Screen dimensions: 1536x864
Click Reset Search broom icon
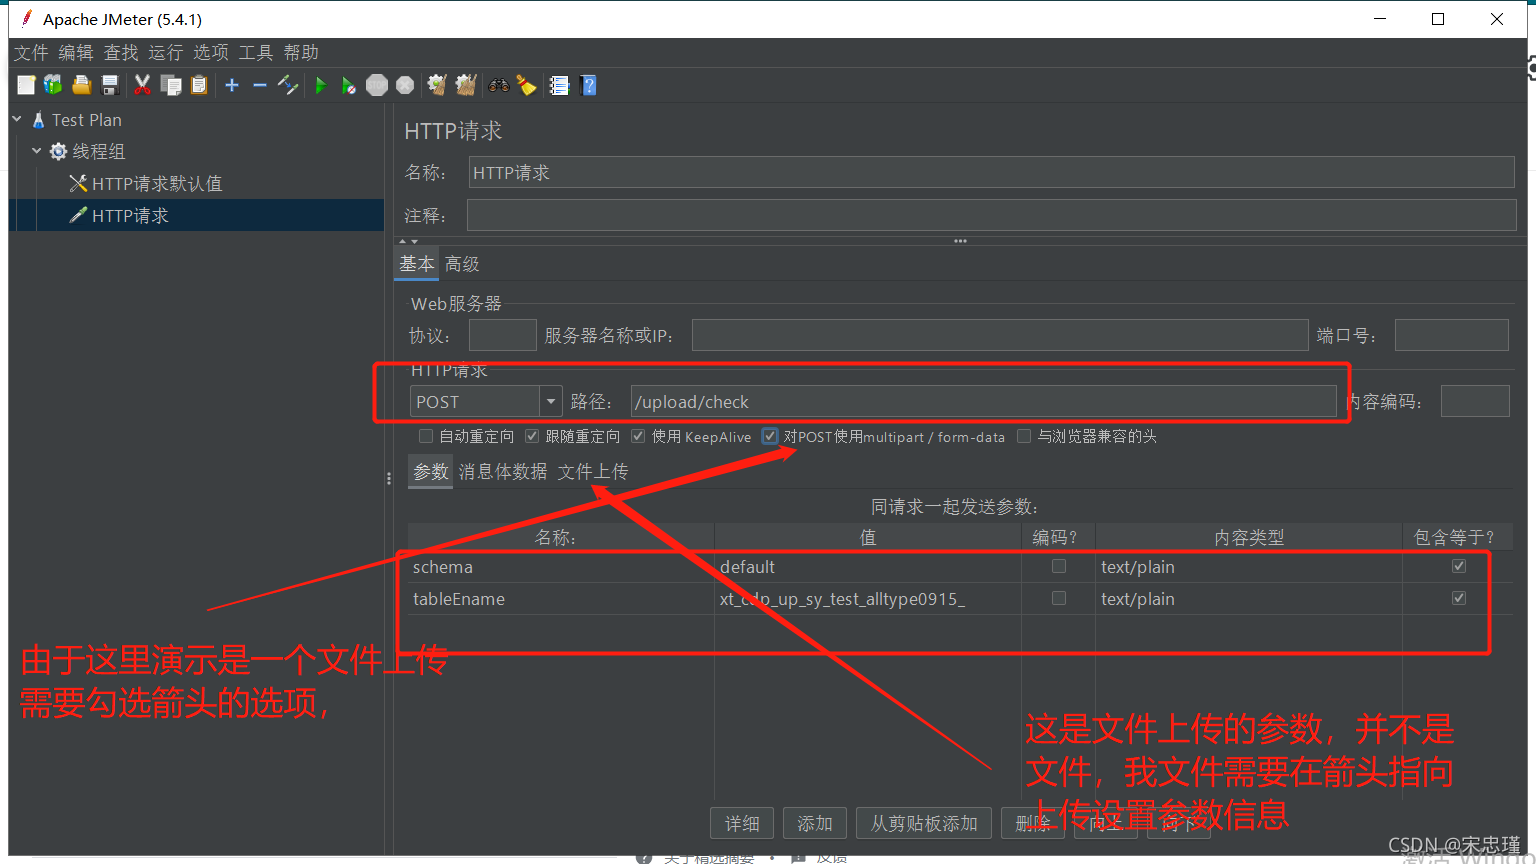click(526, 85)
